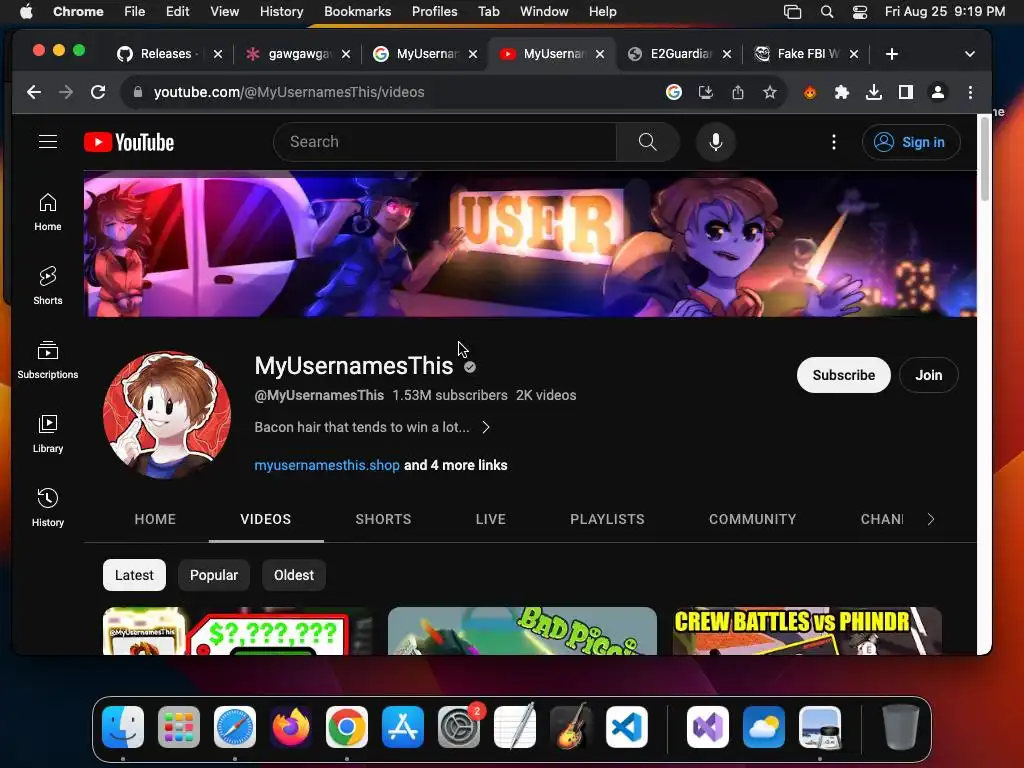
Task: Expand channel description chevron
Action: click(485, 427)
